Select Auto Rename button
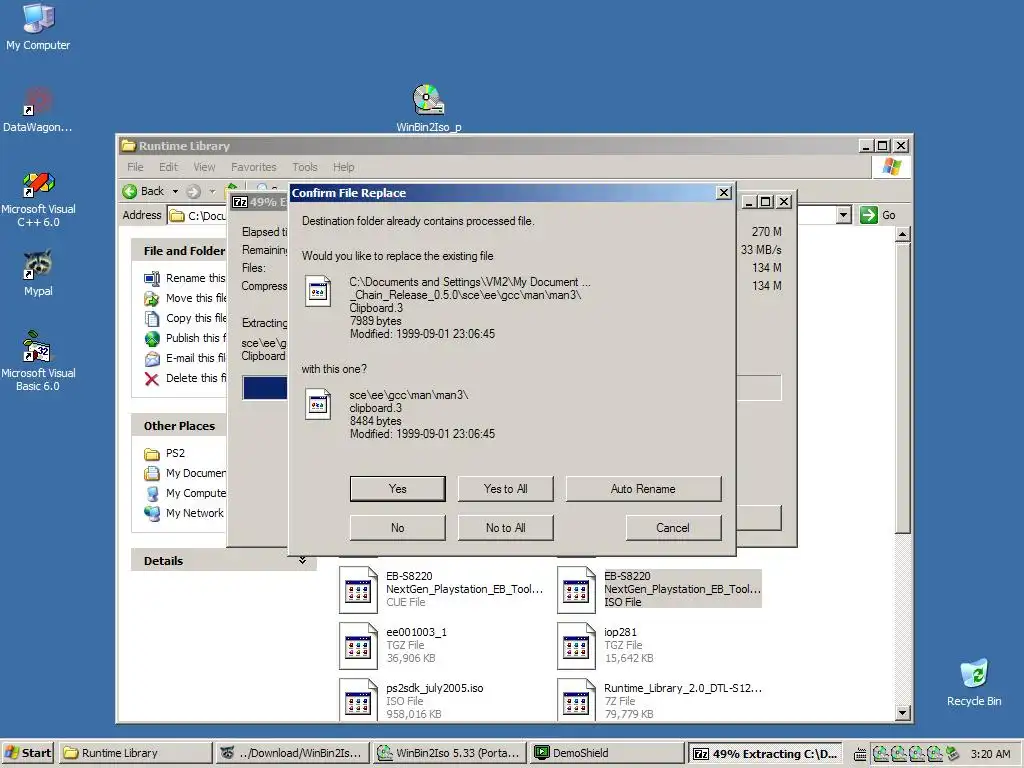The height and width of the screenshot is (768, 1024). click(643, 488)
